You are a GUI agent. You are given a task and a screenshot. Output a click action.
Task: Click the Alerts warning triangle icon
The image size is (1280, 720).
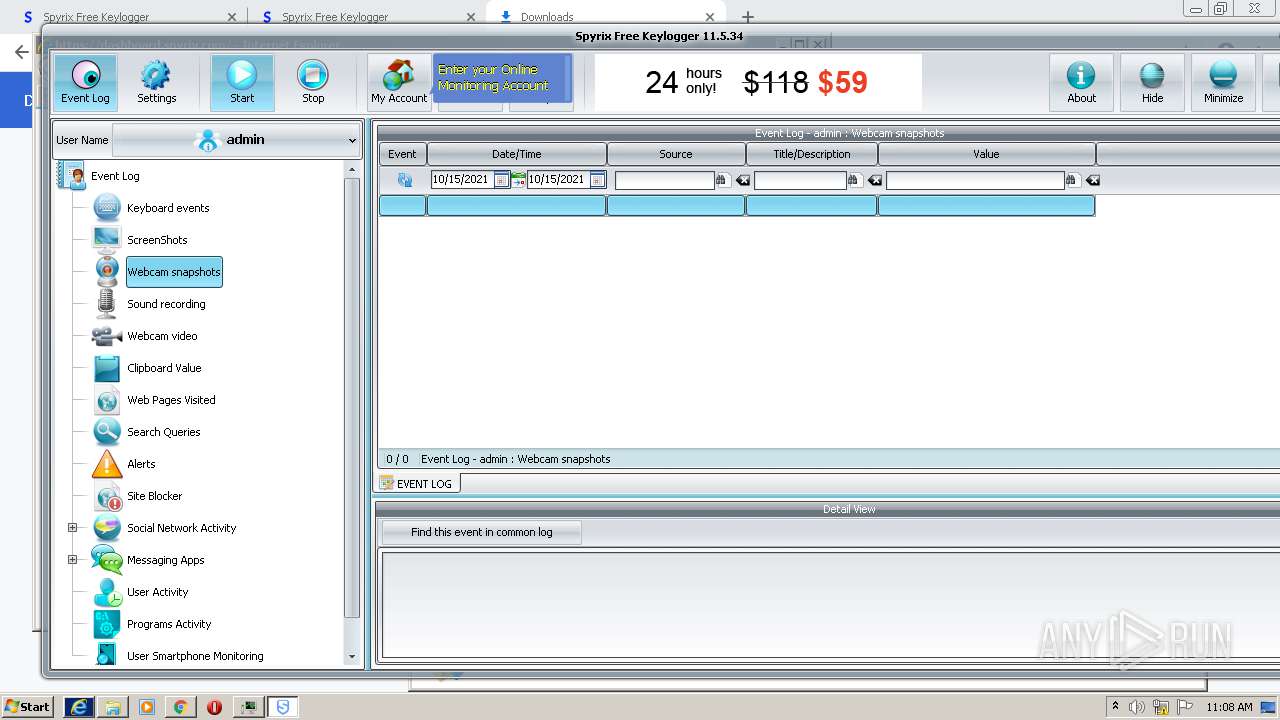click(107, 464)
